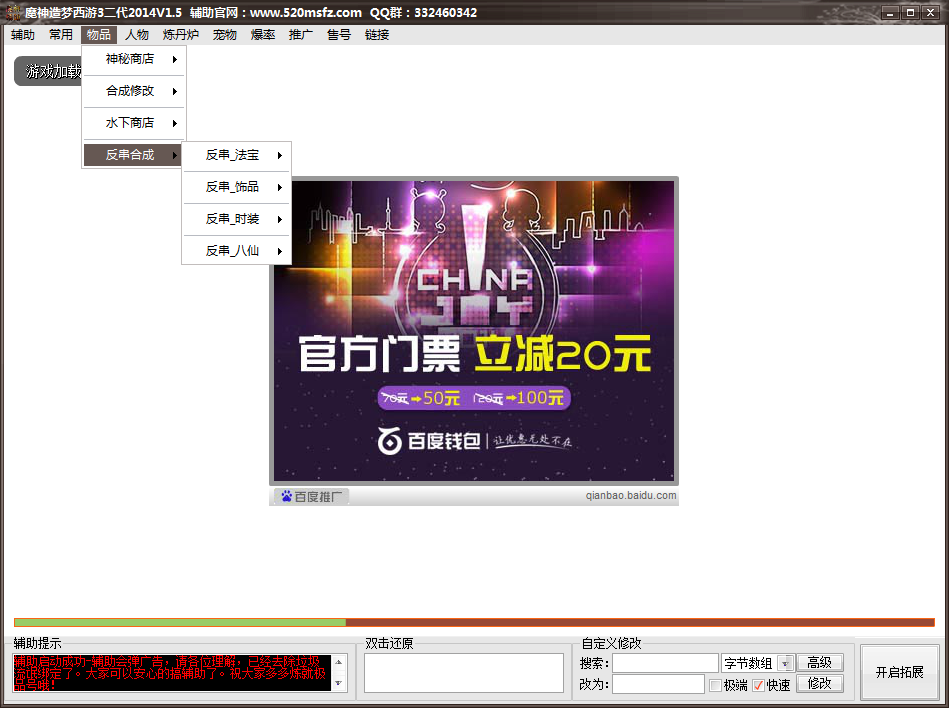Open the 字节数组 type dropdown
The image size is (949, 708).
[785, 663]
